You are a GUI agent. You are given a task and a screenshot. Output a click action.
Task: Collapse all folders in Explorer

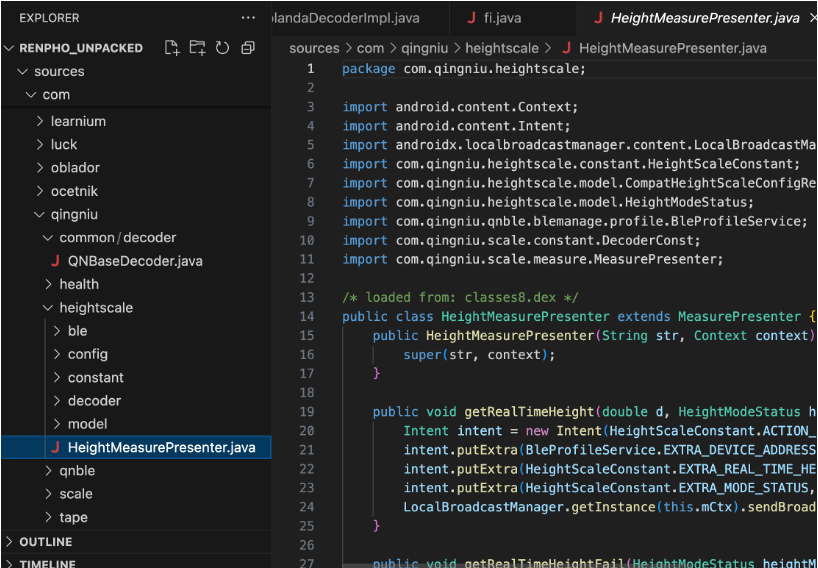click(x=247, y=48)
